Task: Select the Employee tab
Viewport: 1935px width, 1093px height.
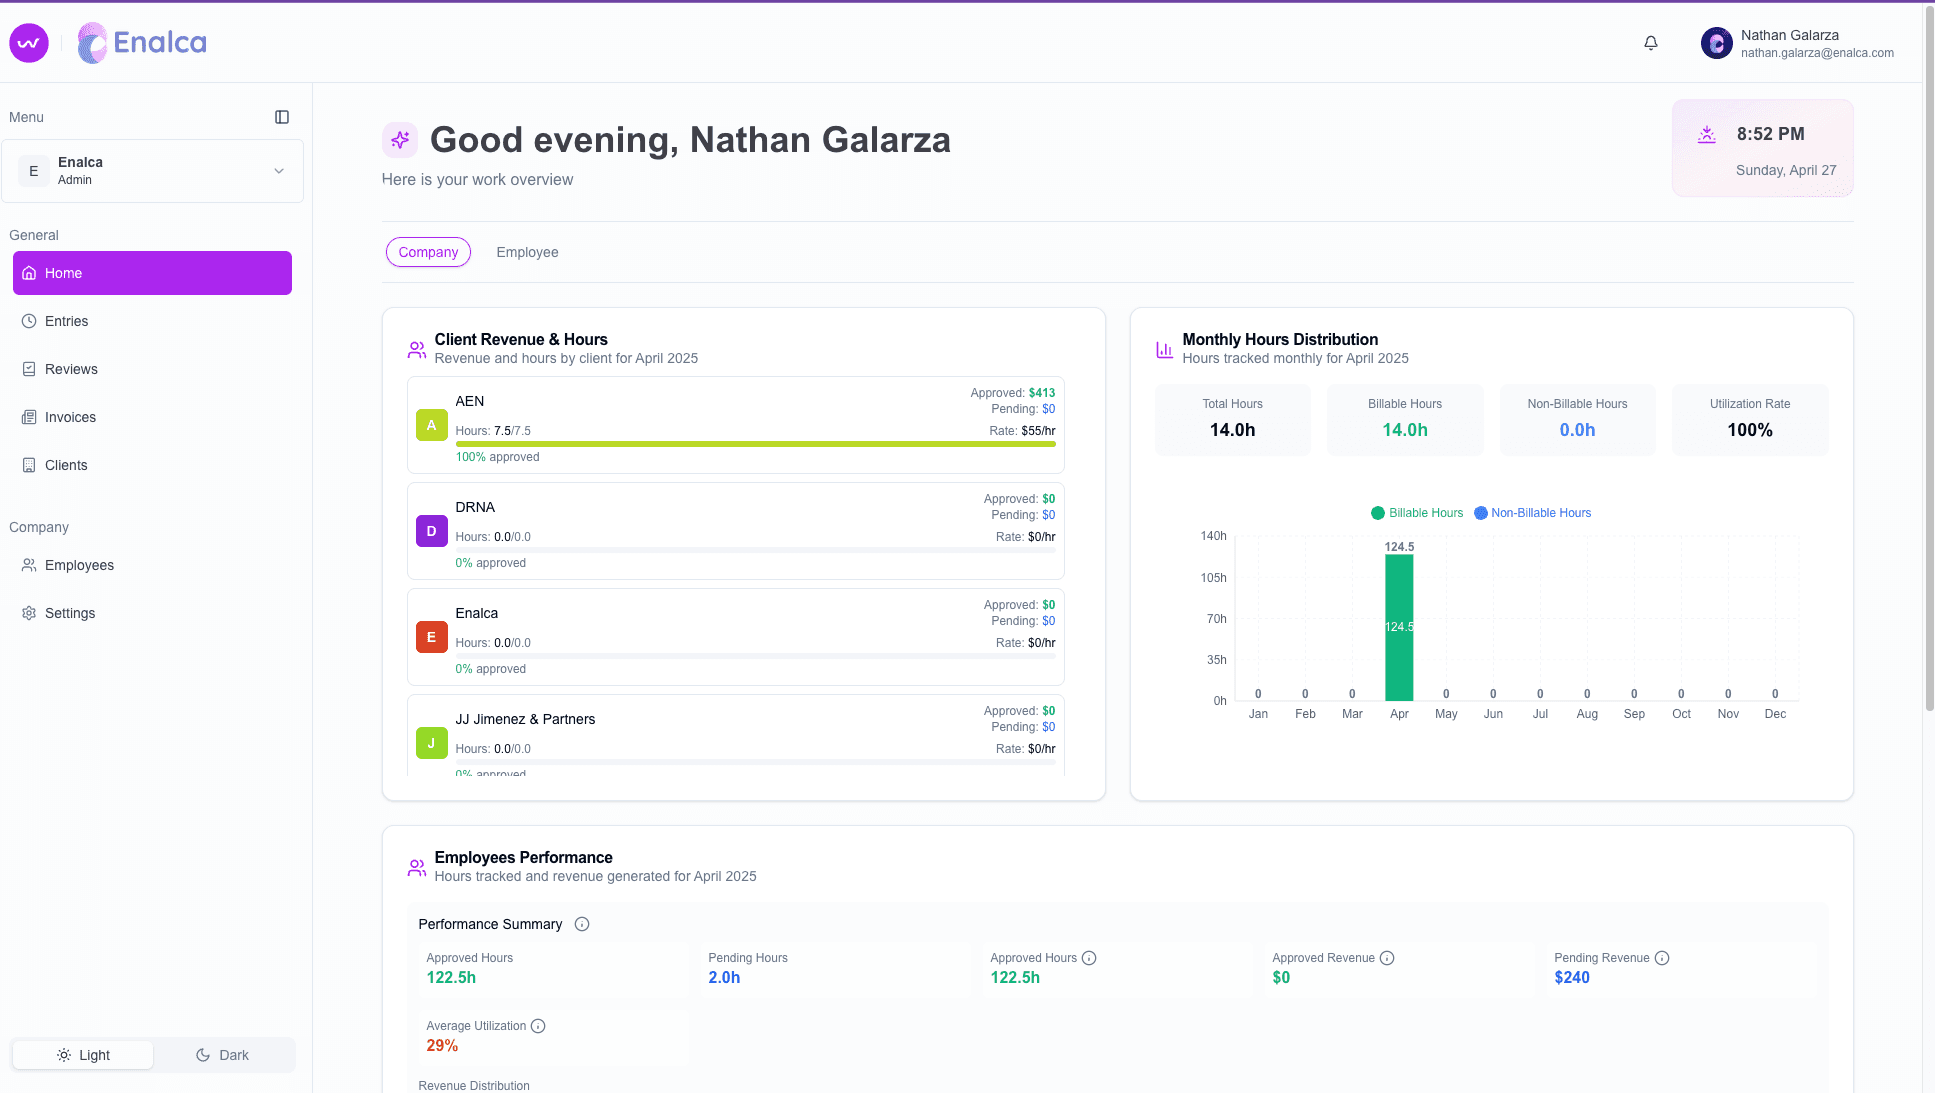Action: (527, 252)
